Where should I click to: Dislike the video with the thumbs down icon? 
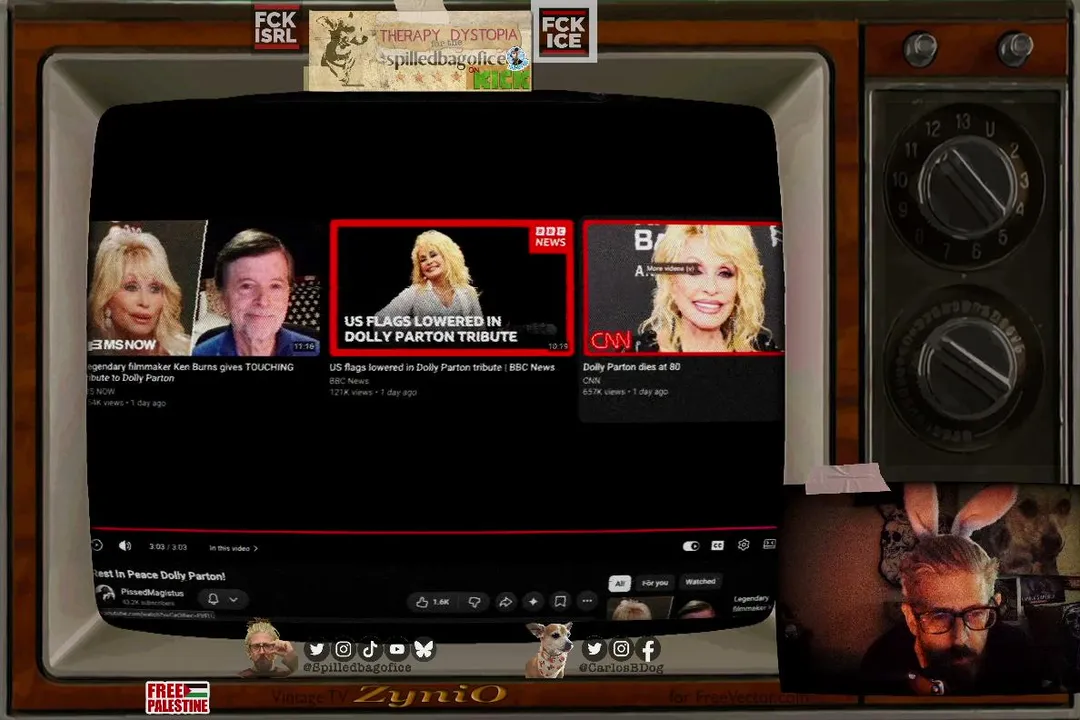click(475, 601)
